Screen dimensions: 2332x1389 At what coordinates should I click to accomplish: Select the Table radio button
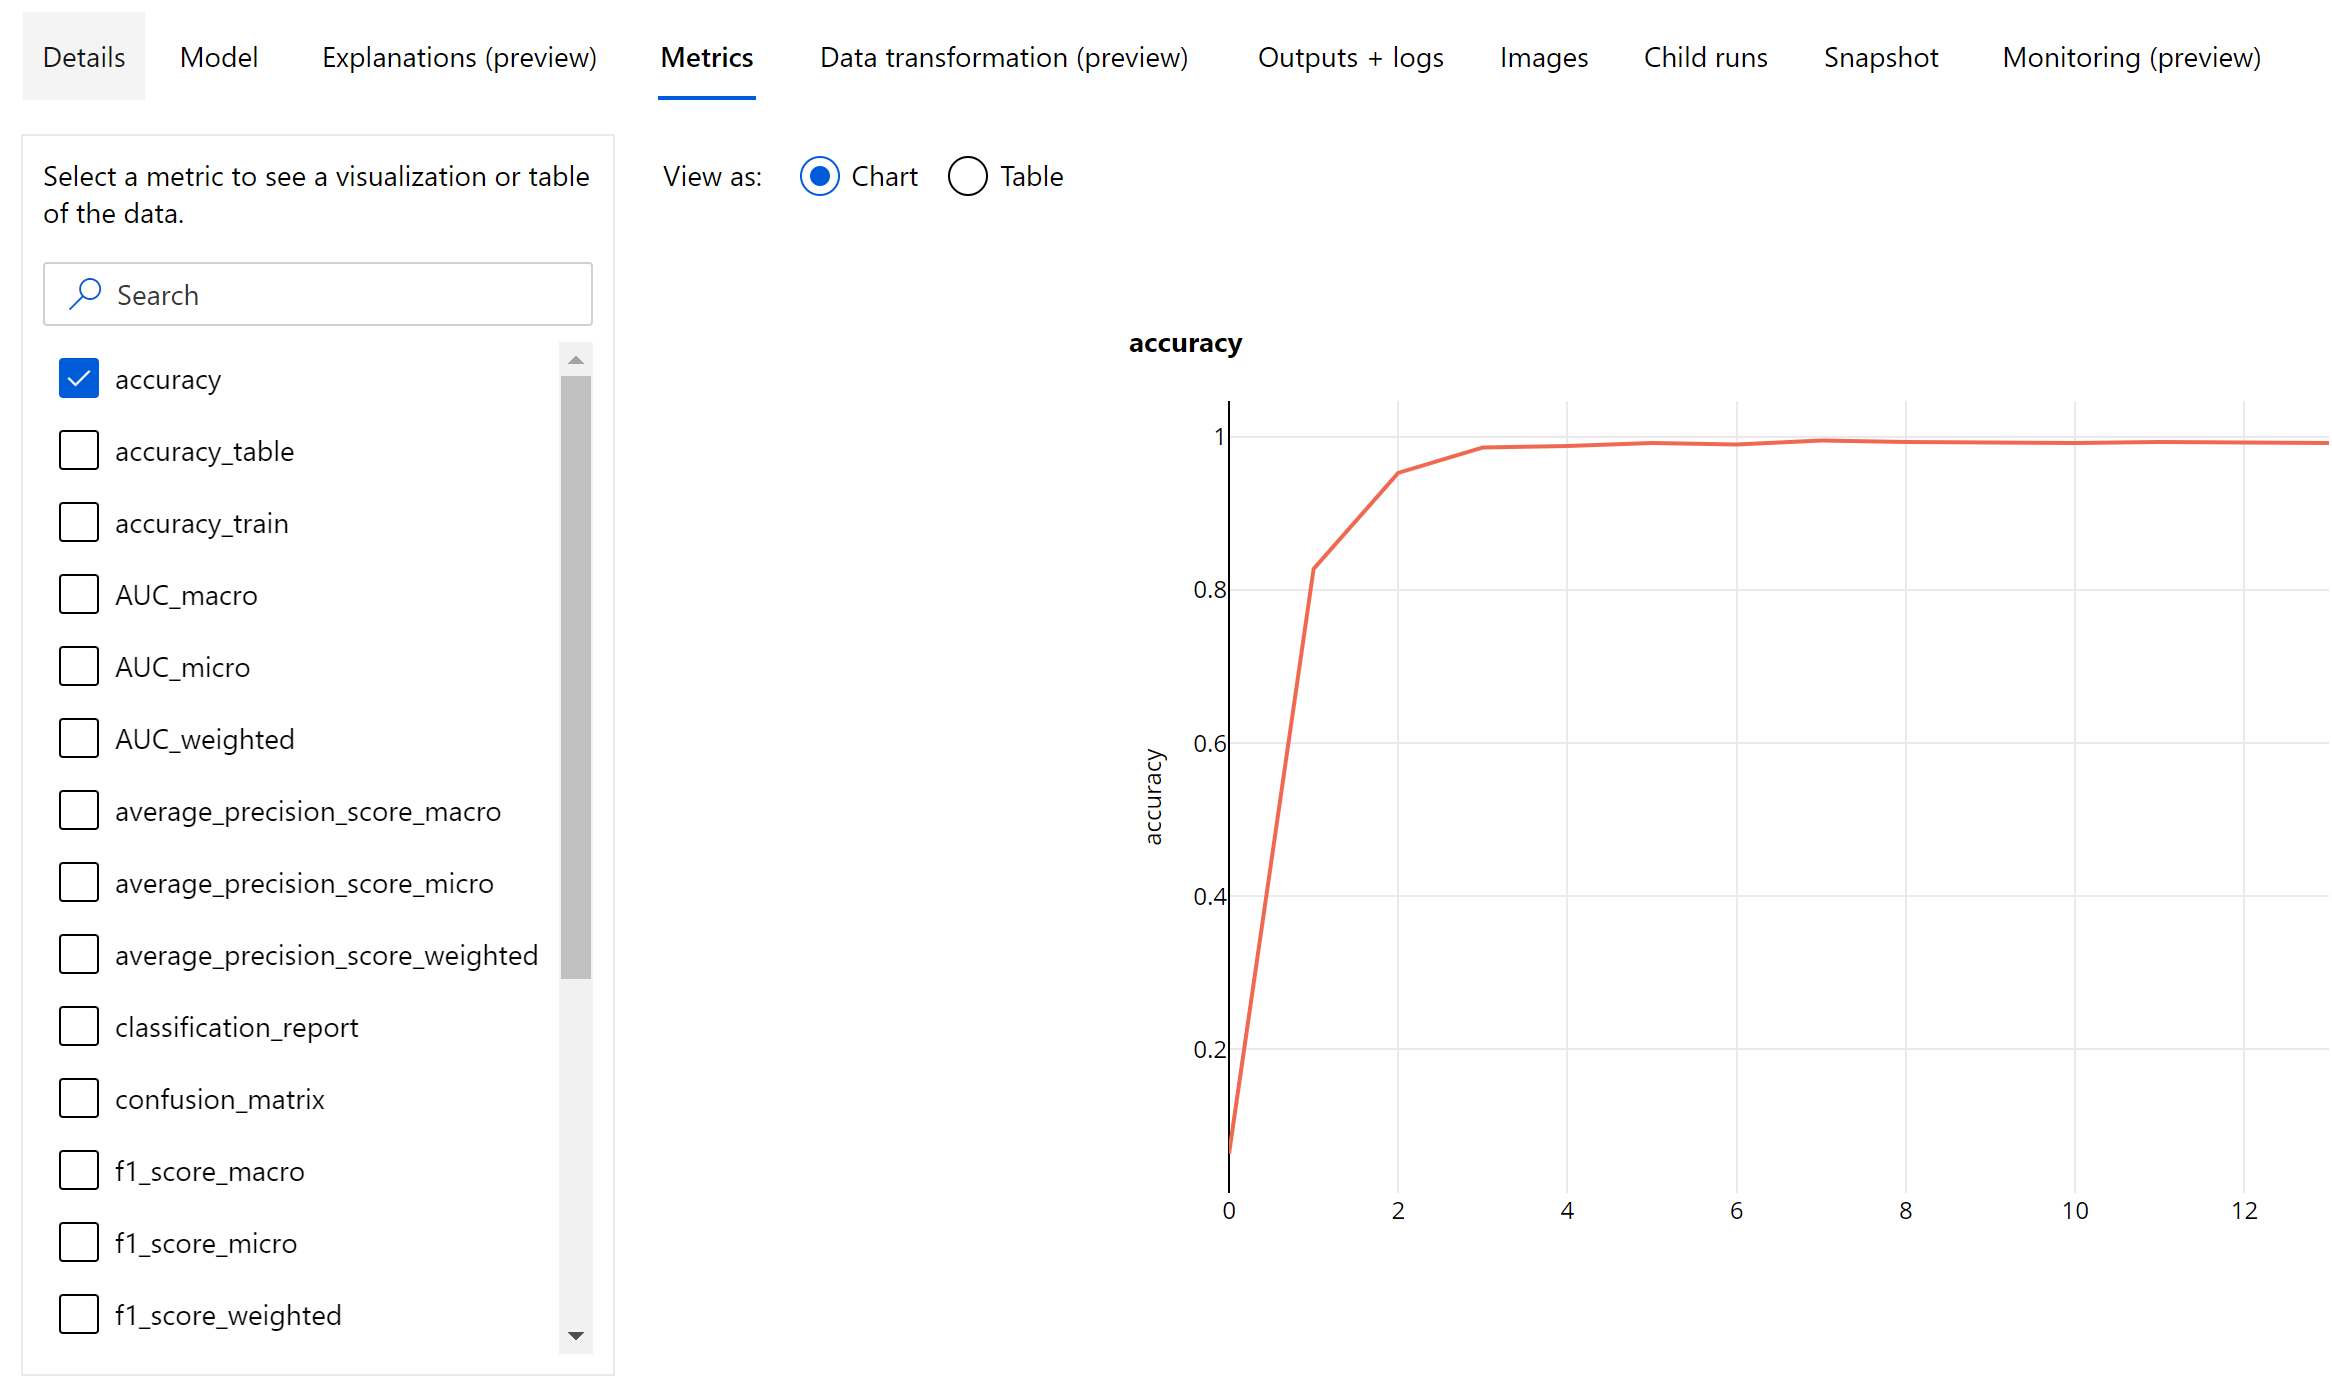[x=967, y=177]
